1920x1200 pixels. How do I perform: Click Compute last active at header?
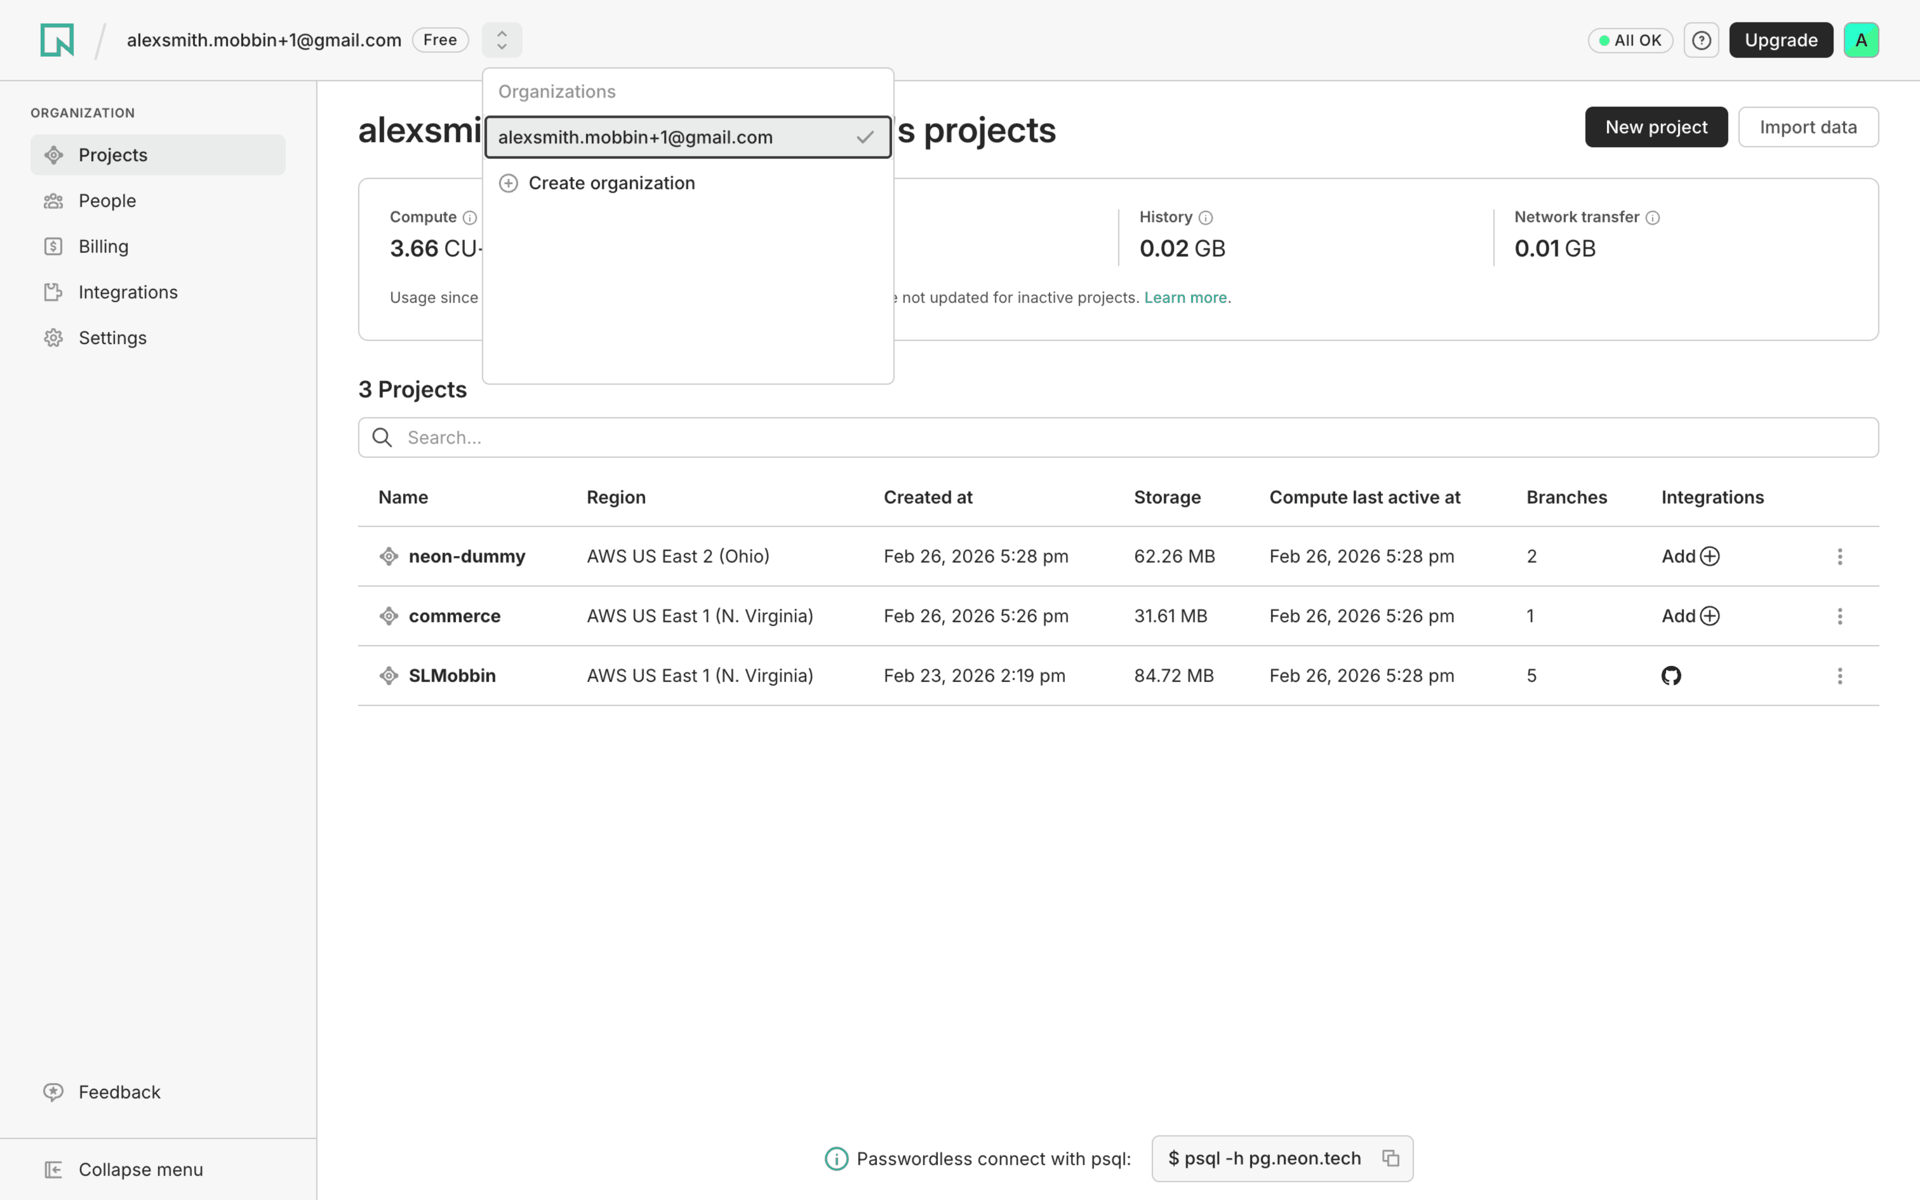[1365, 497]
